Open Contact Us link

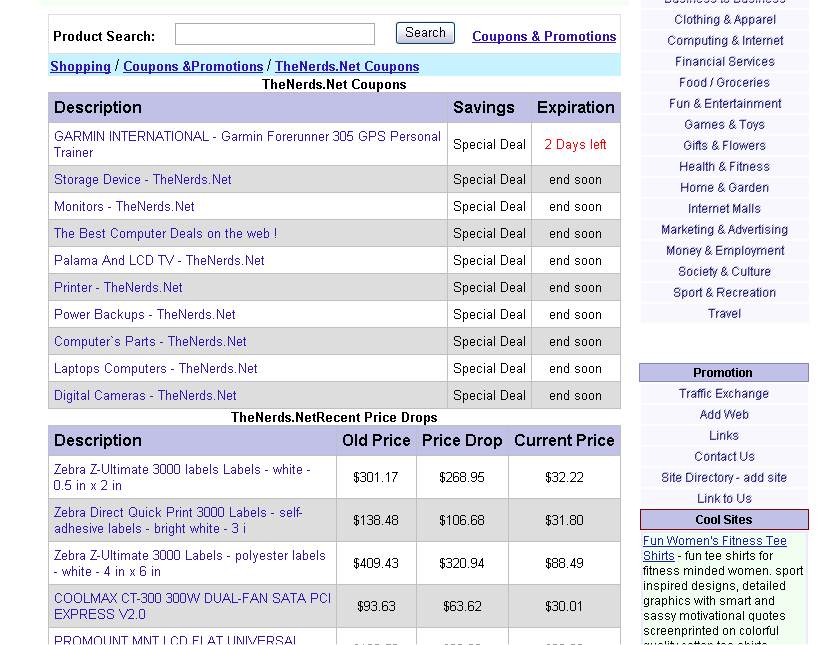tap(724, 457)
